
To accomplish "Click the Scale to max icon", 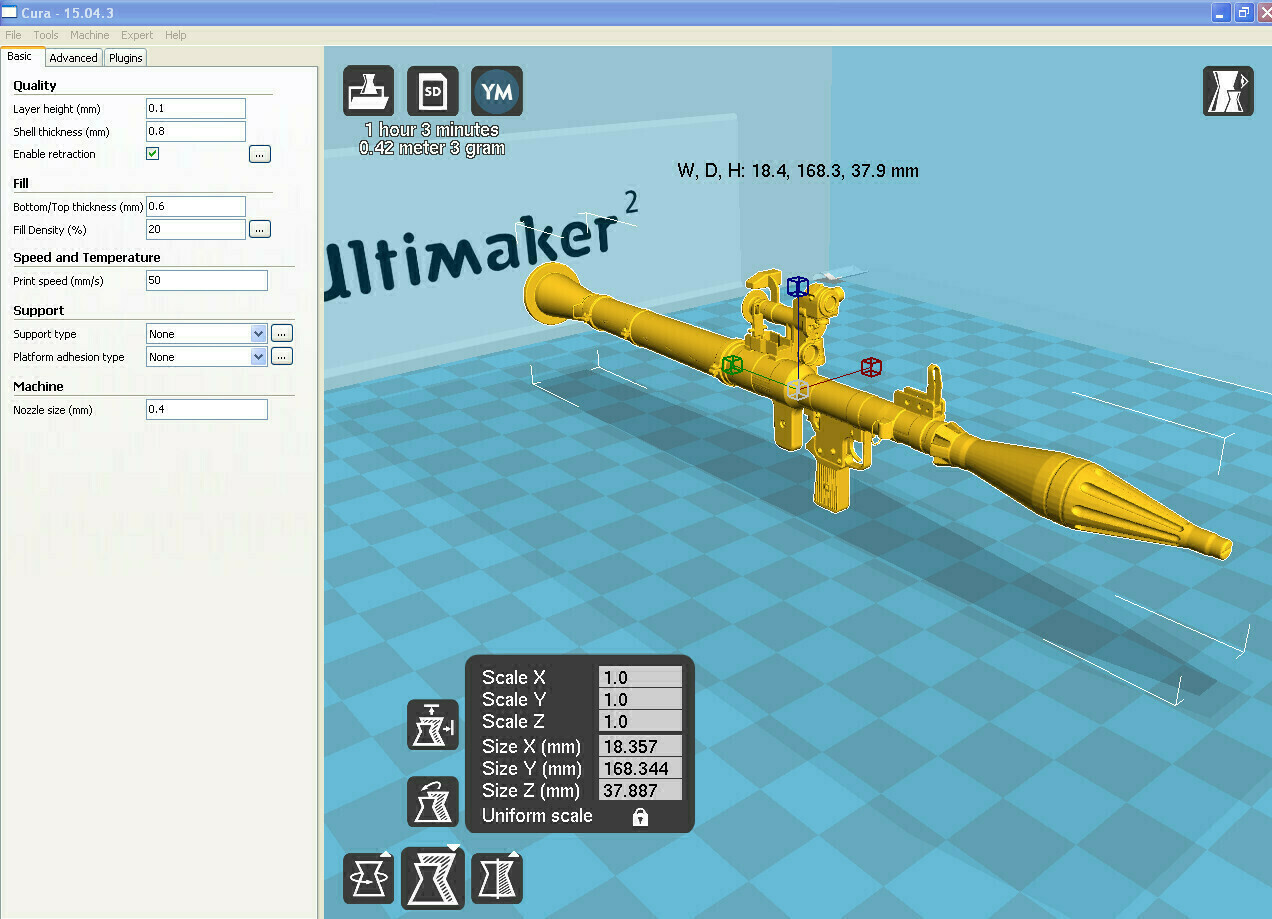I will [x=432, y=725].
